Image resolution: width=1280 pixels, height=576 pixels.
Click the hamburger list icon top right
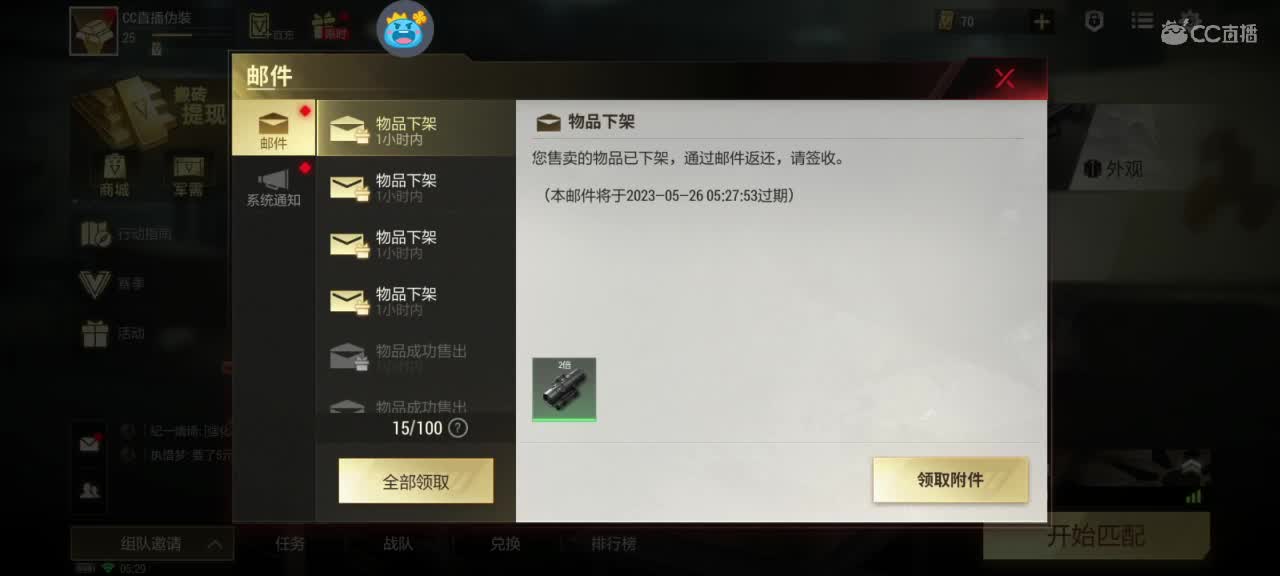1142,20
